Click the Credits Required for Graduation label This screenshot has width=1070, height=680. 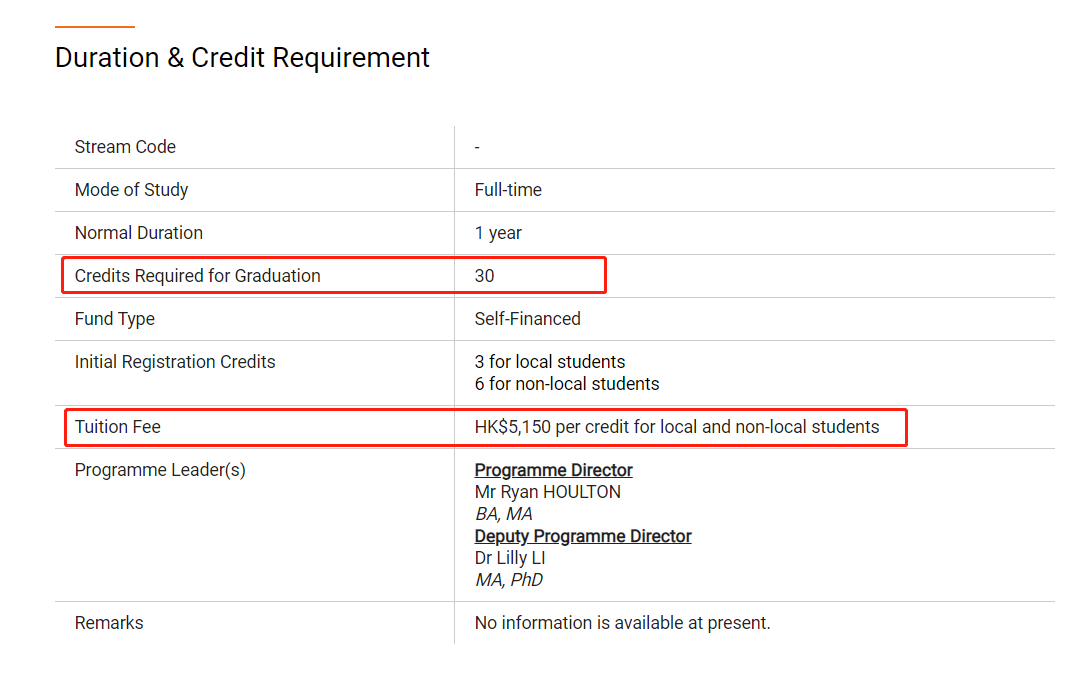[x=197, y=276]
